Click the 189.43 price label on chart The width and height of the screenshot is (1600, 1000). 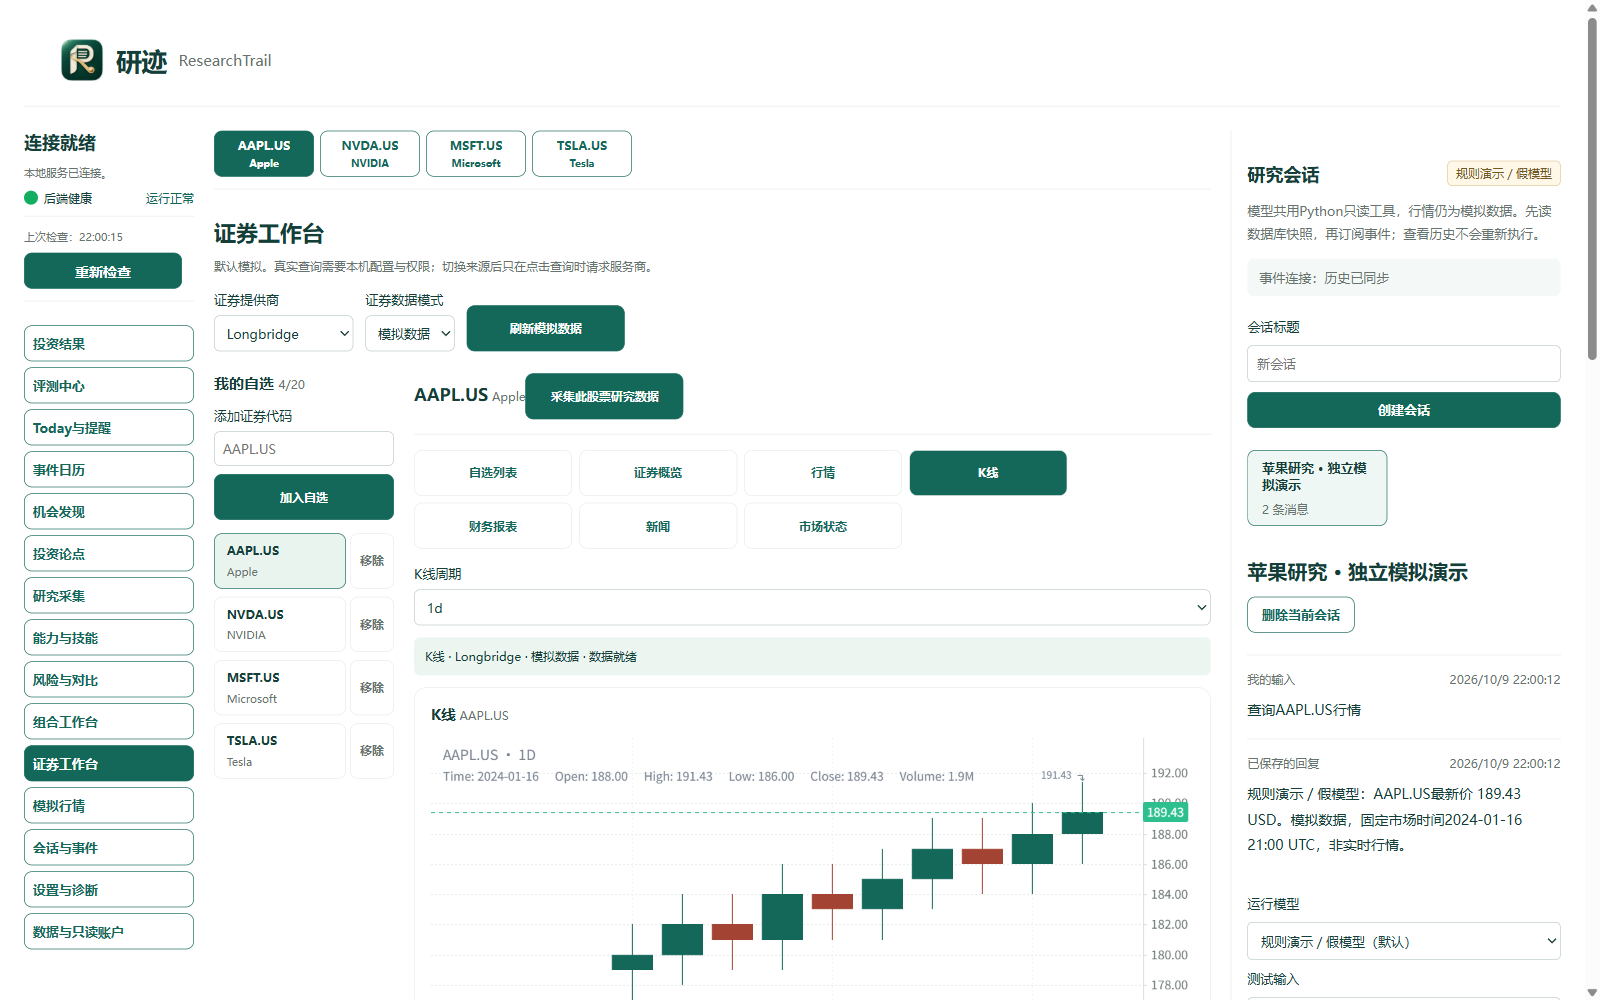click(x=1165, y=812)
